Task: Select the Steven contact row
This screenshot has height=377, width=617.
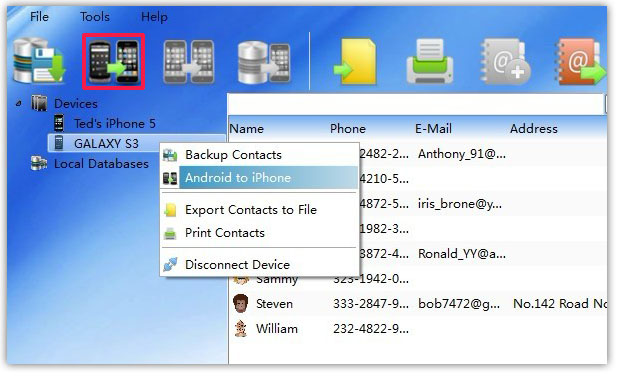Action: pos(418,304)
